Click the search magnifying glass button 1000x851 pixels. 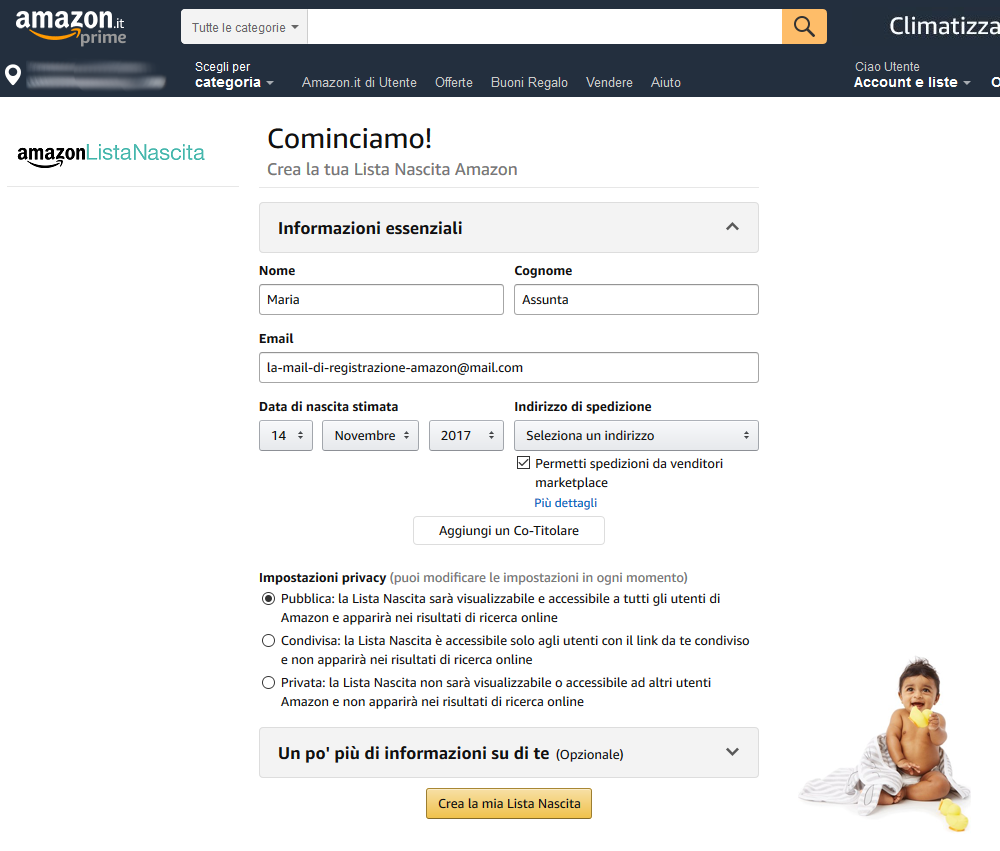tap(804, 27)
